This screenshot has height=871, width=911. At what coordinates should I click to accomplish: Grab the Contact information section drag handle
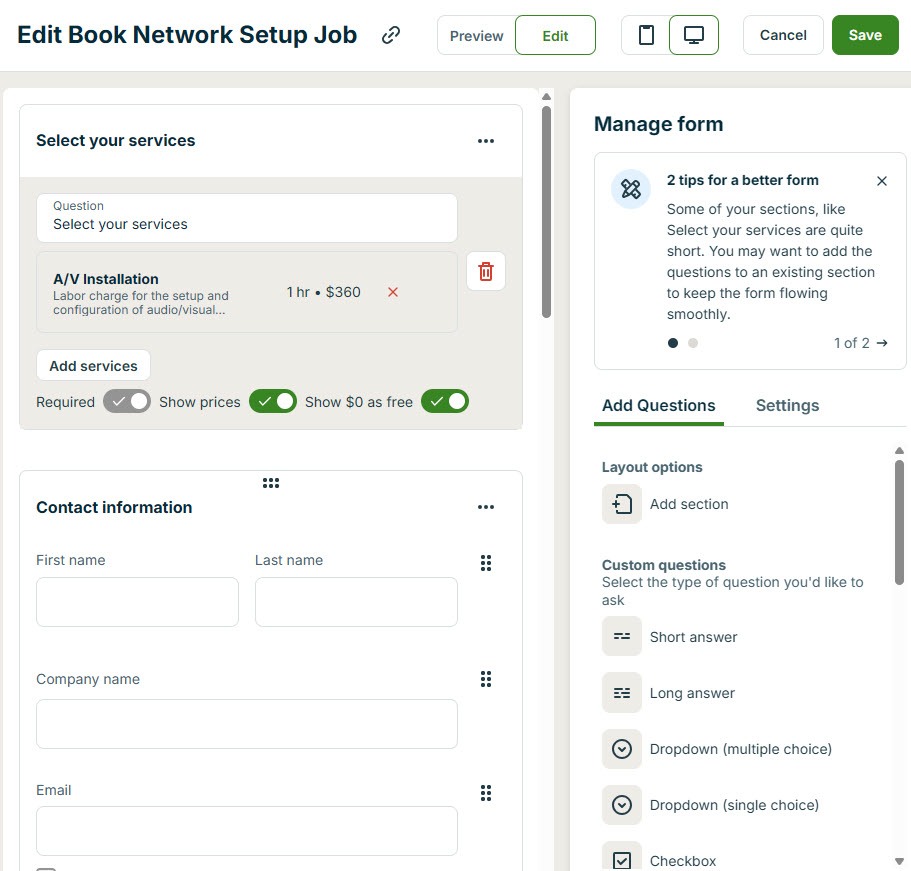(271, 483)
